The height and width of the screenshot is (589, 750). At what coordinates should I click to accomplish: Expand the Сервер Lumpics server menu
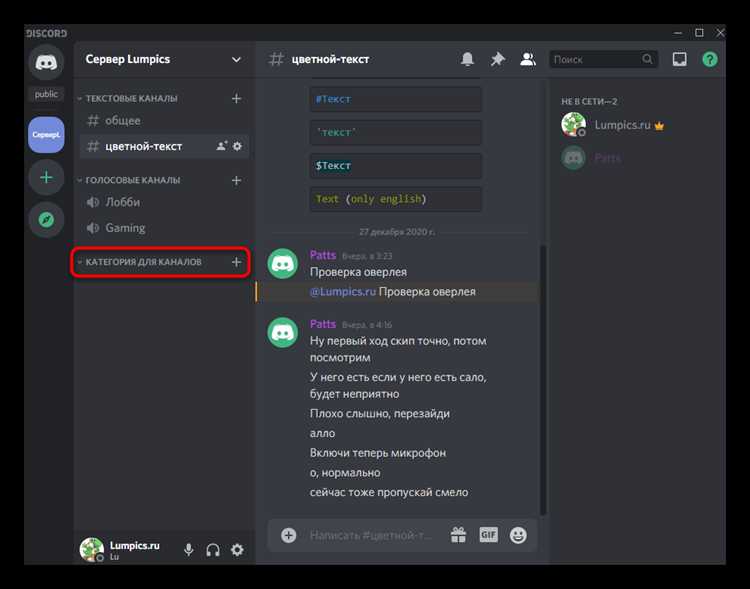click(236, 60)
